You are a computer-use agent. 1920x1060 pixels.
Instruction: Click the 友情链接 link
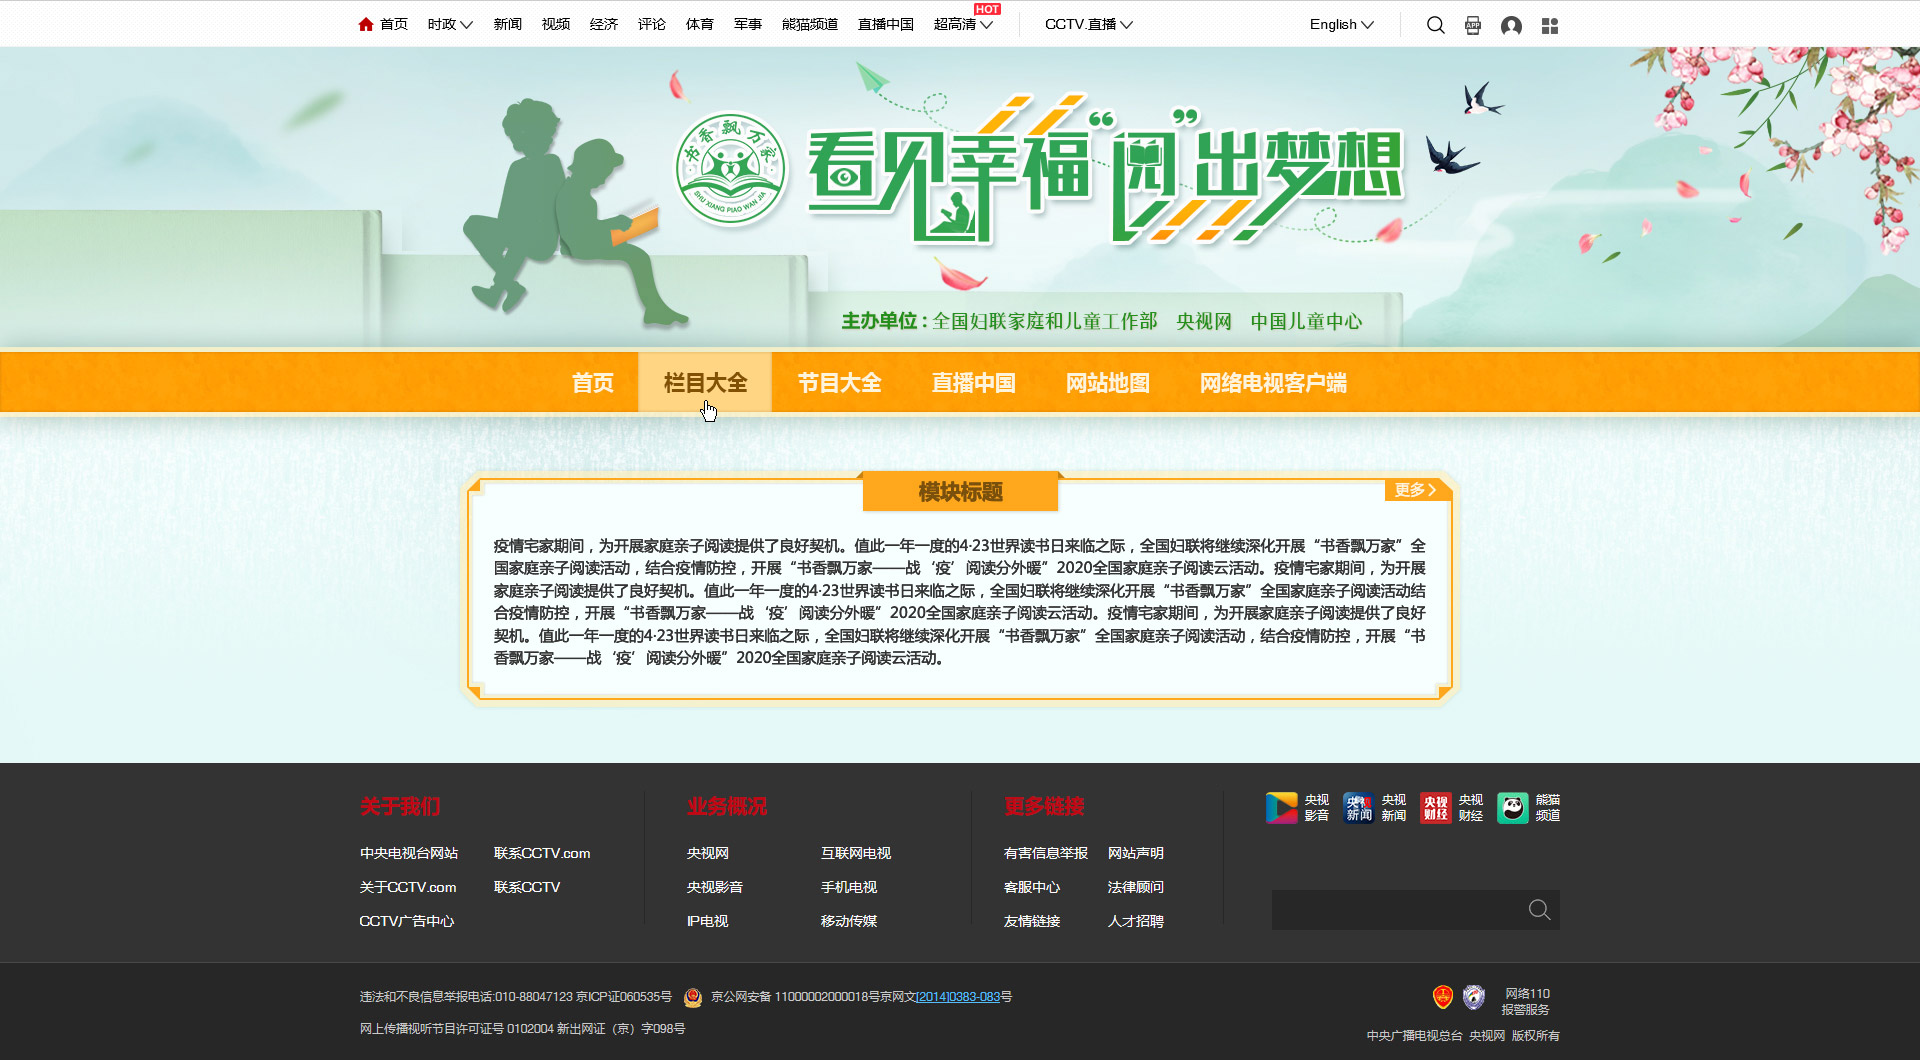(x=1032, y=921)
